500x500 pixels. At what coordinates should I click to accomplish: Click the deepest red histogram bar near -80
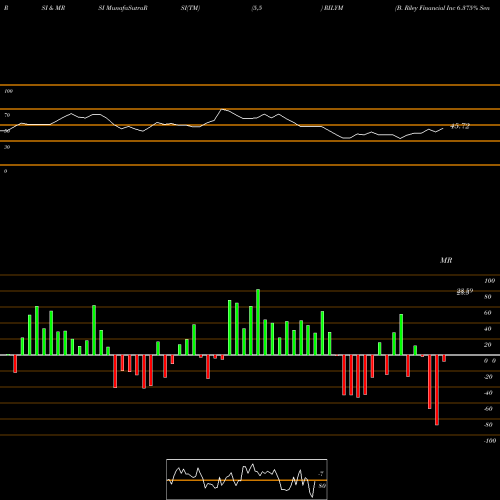437,390
